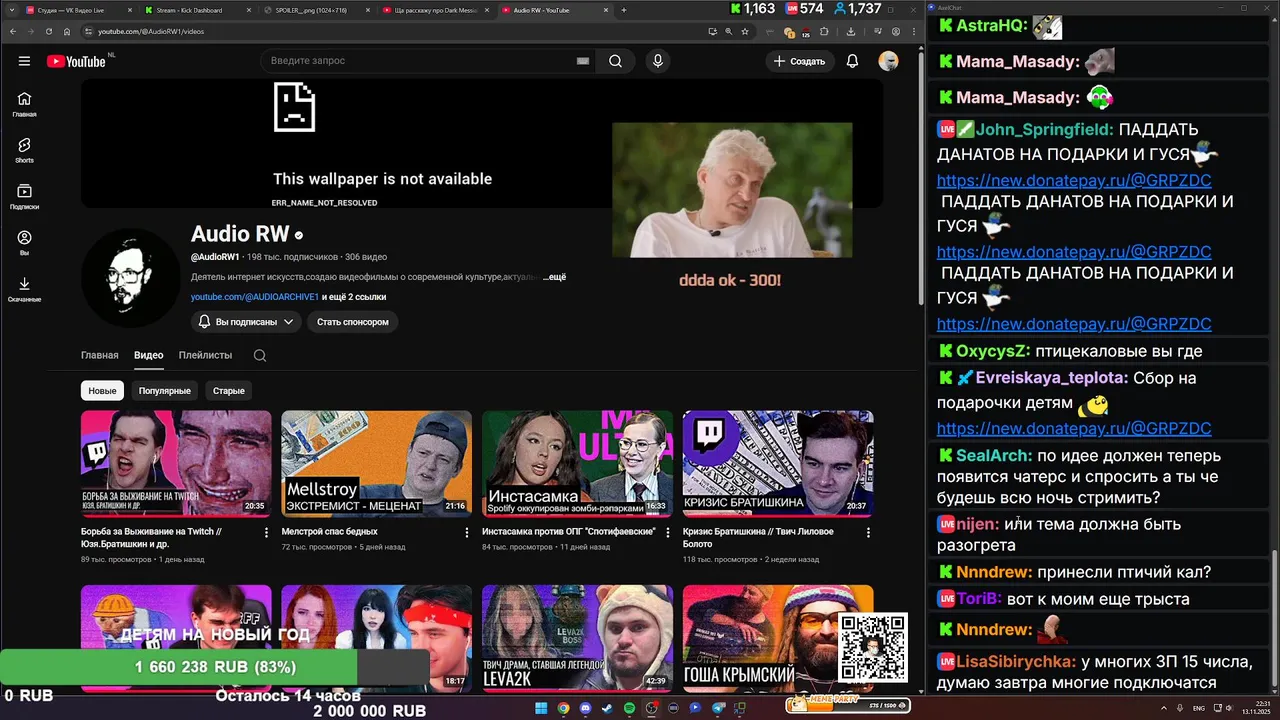Go to the YouTube logo homepage
Image resolution: width=1280 pixels, height=720 pixels.
(x=76, y=61)
